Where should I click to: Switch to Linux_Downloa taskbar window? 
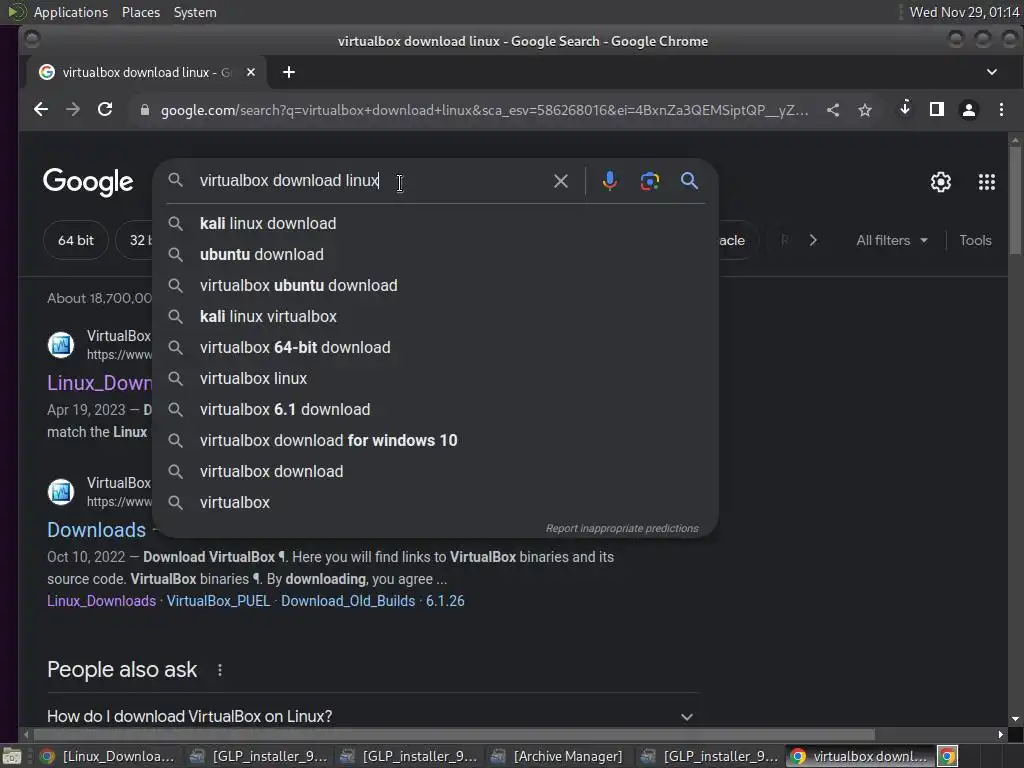(108, 756)
